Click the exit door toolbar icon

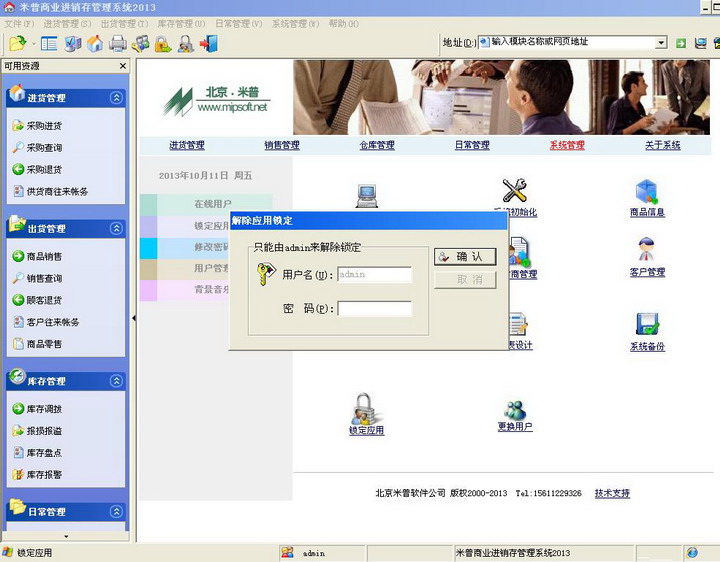[x=208, y=44]
